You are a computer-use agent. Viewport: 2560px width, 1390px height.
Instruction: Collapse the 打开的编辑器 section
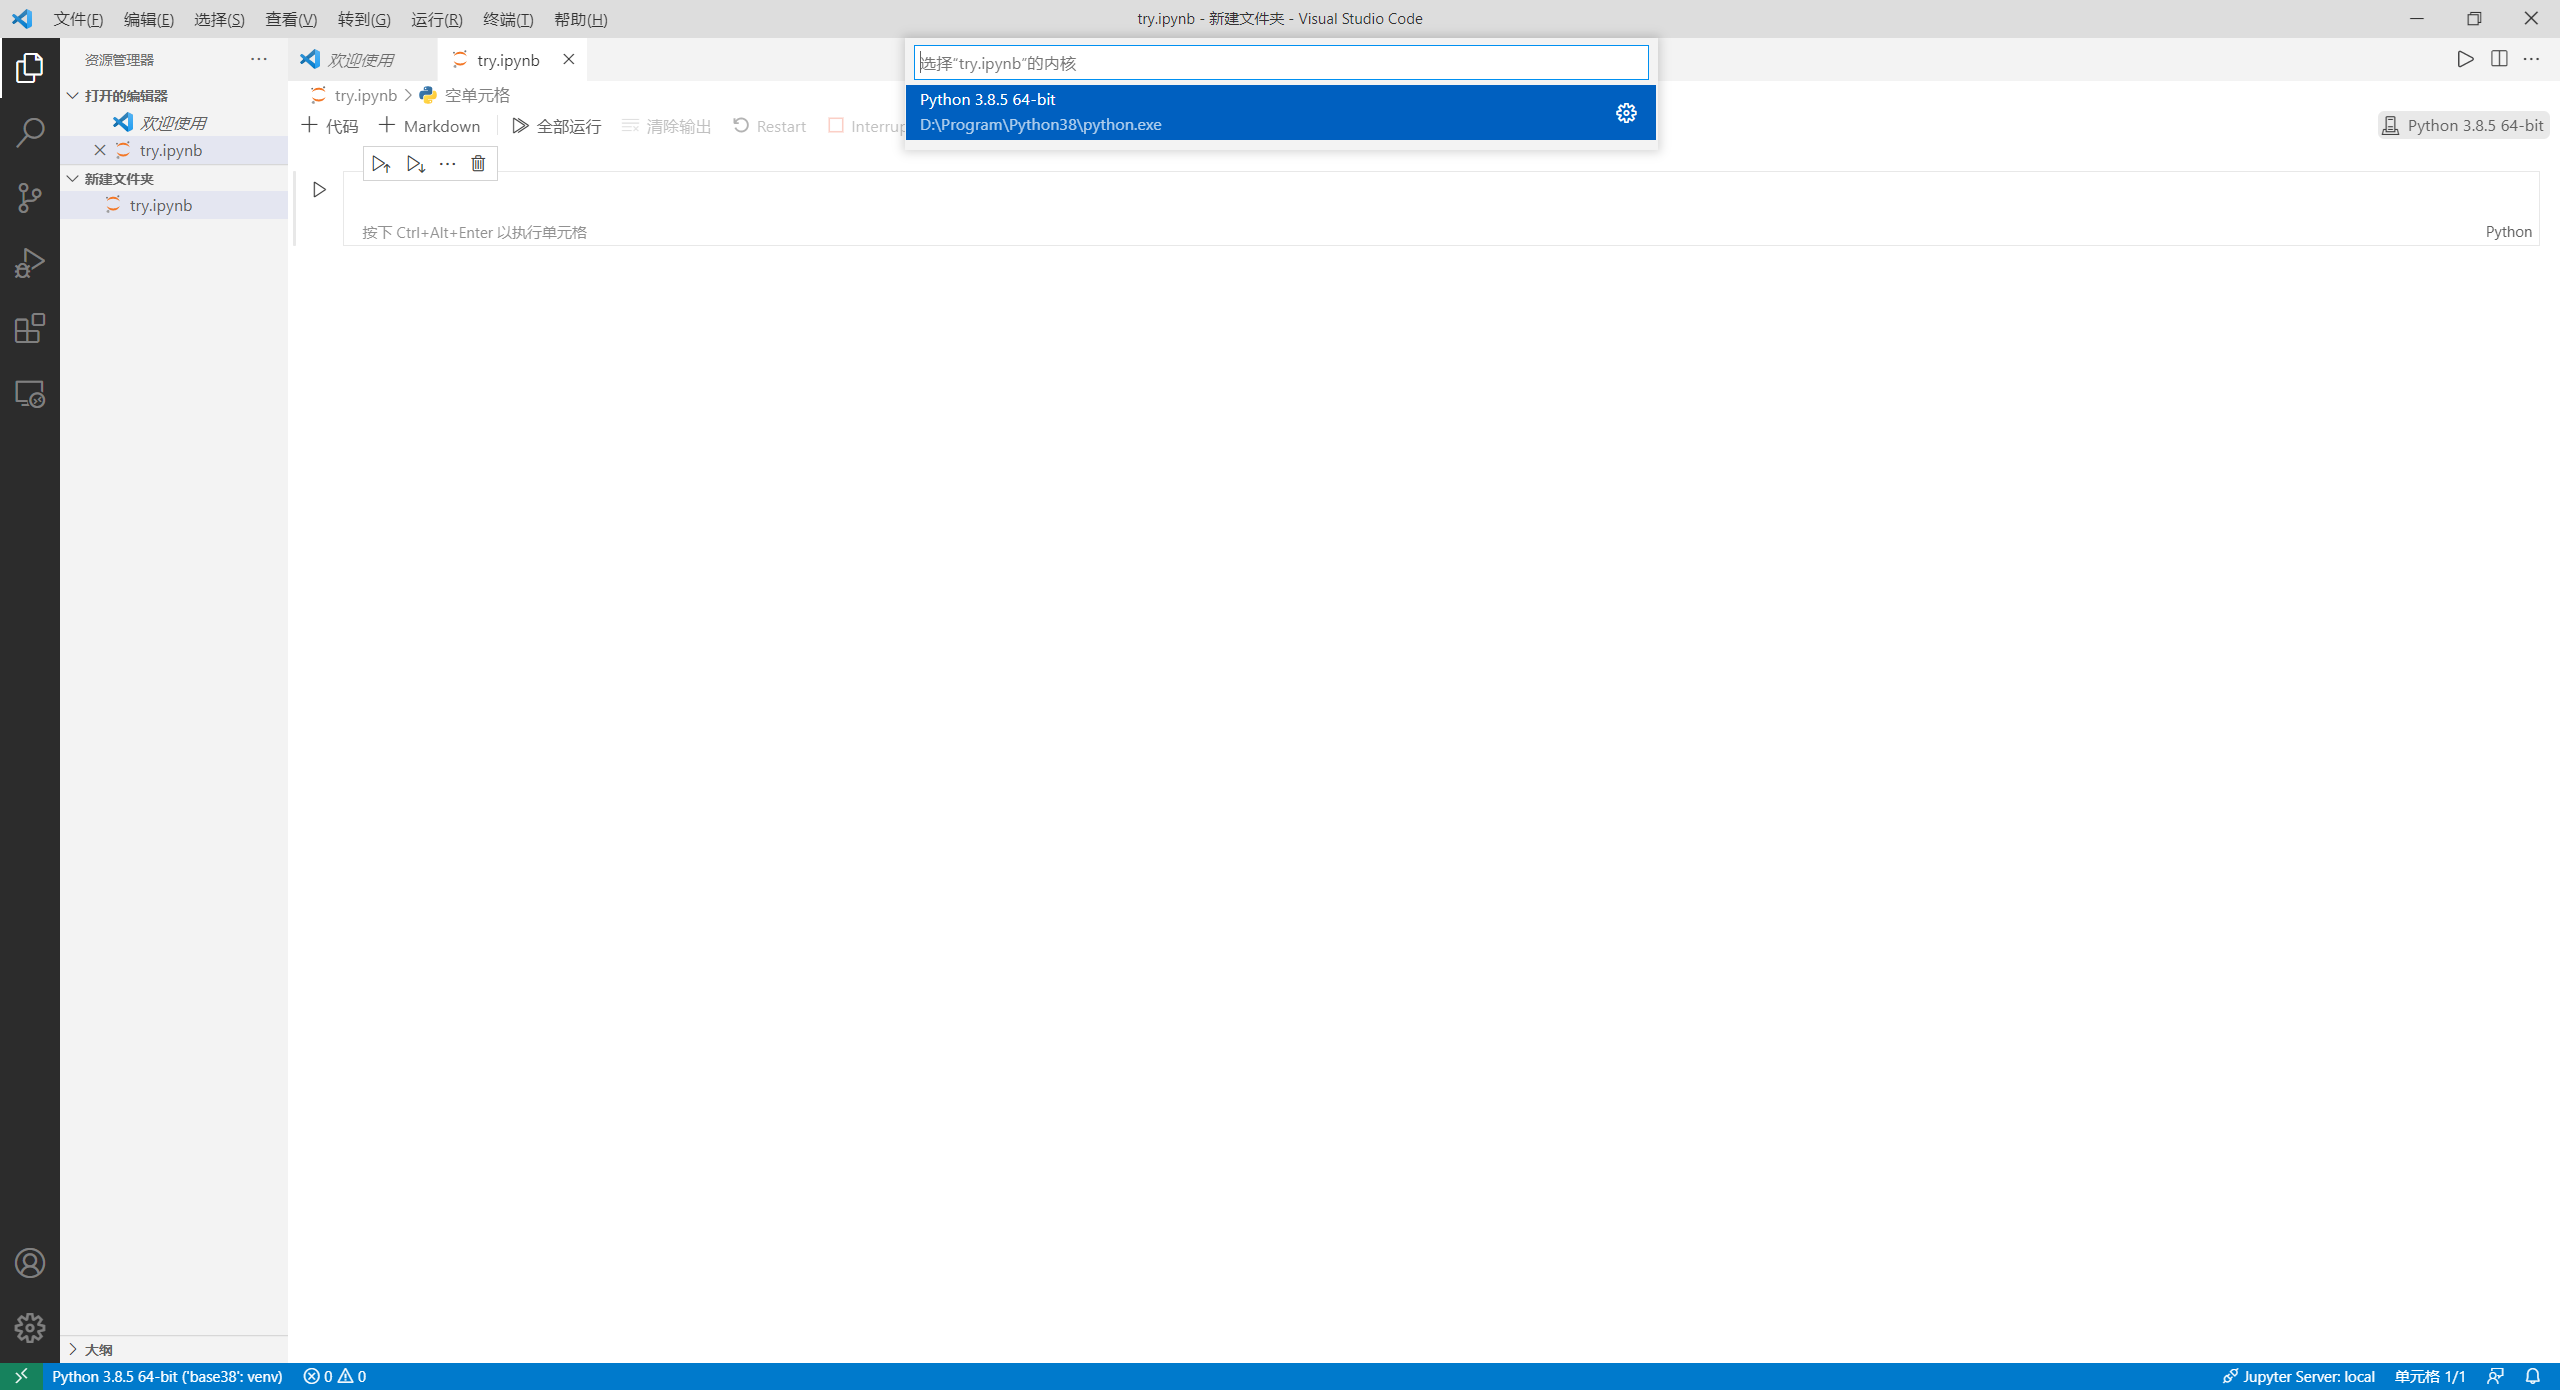(x=71, y=95)
